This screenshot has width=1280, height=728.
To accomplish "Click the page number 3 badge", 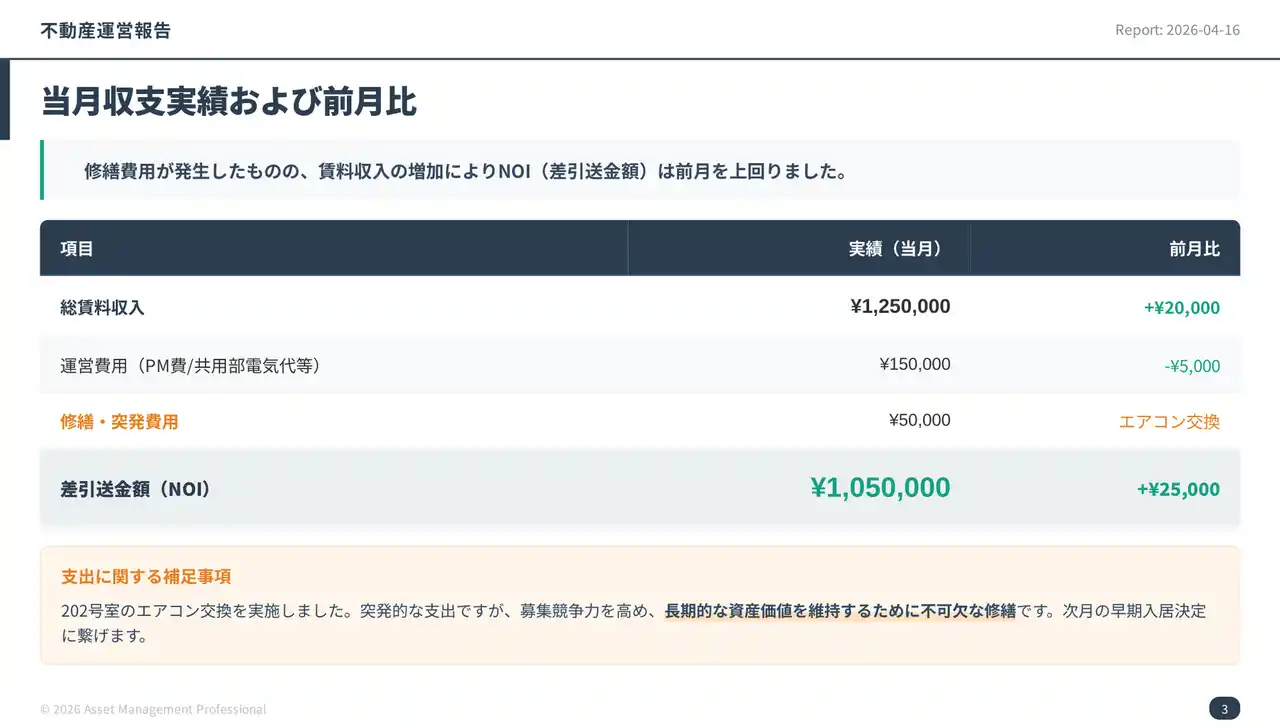I will coord(1224,709).
